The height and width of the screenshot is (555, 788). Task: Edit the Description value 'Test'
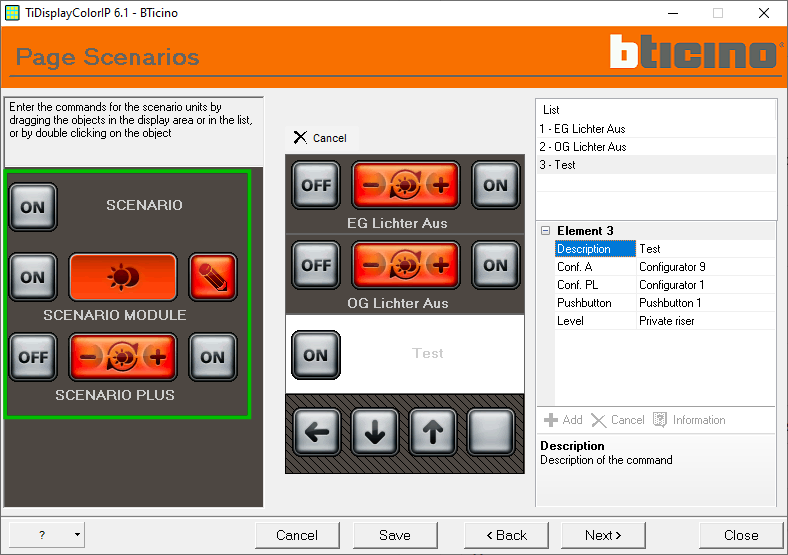(x=706, y=249)
